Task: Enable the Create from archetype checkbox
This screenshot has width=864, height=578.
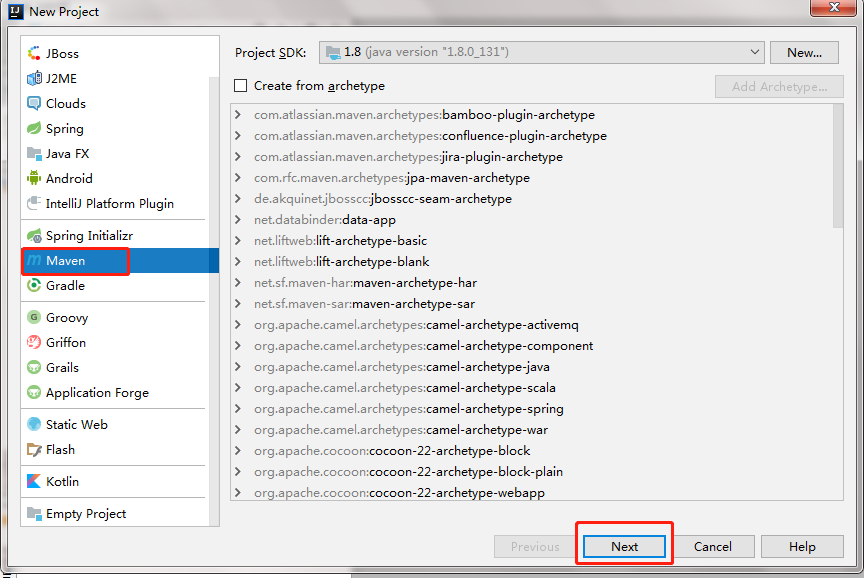Action: (240, 85)
